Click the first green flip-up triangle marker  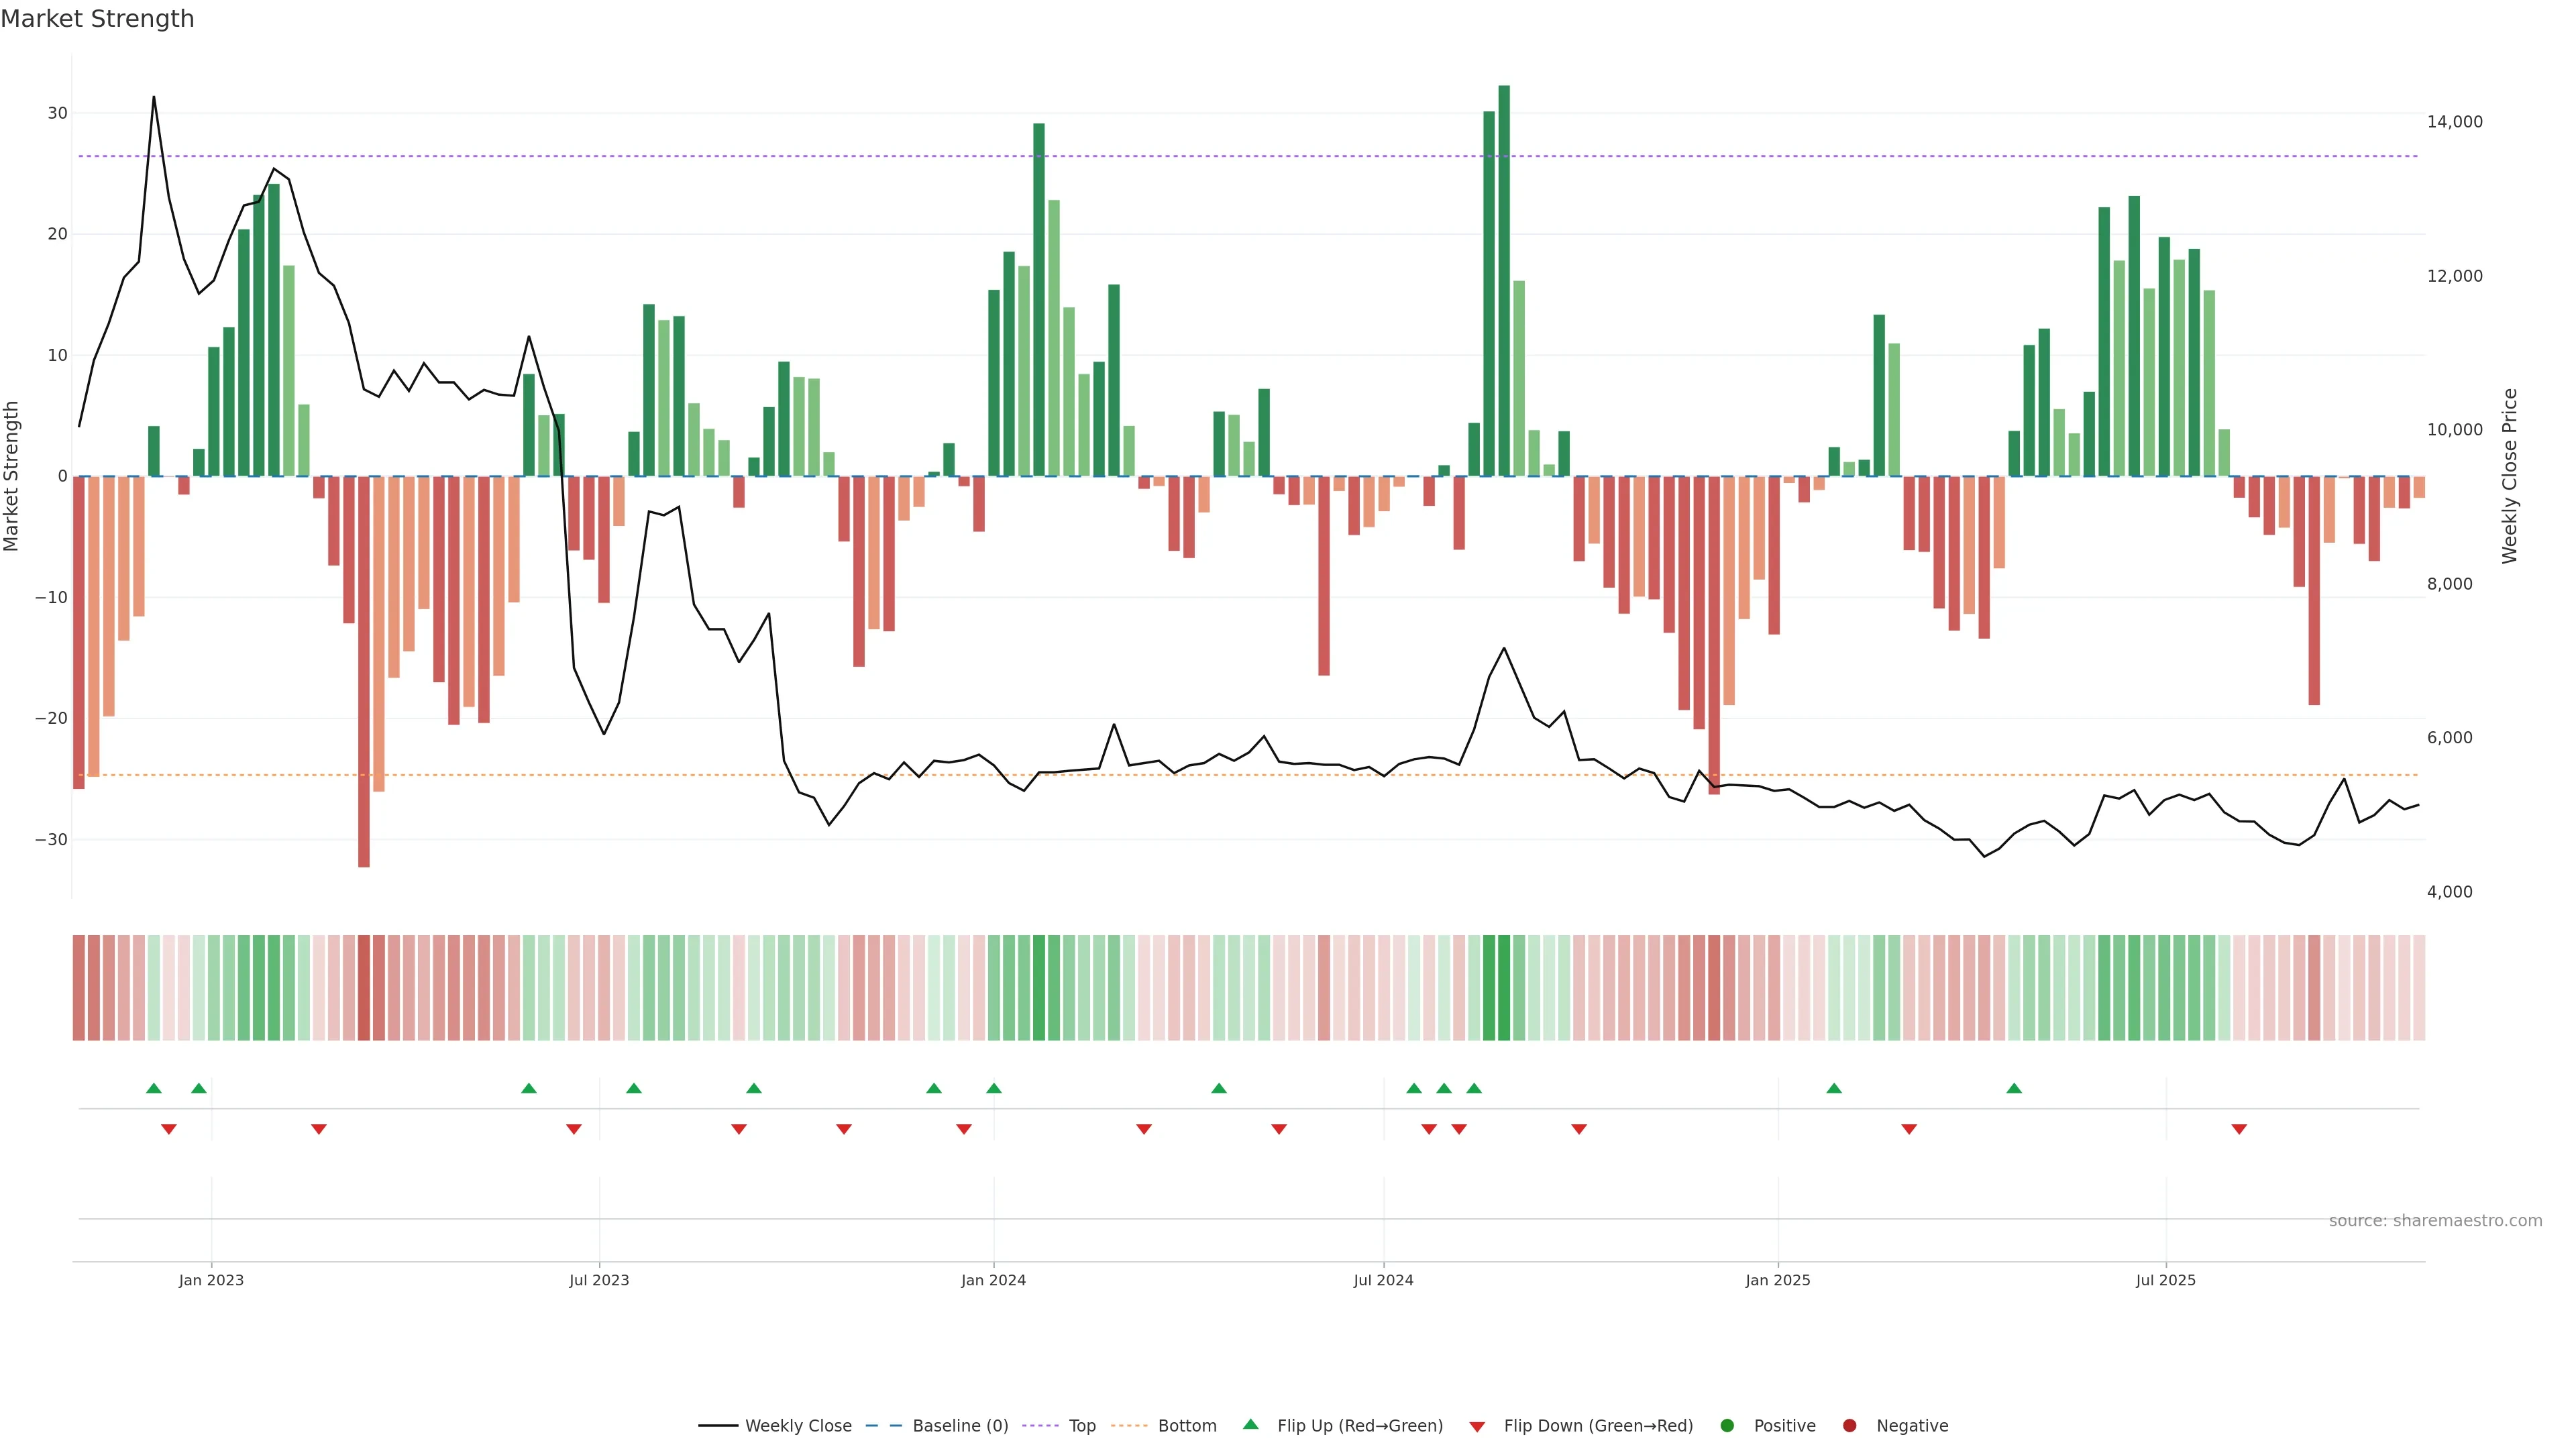(153, 1088)
